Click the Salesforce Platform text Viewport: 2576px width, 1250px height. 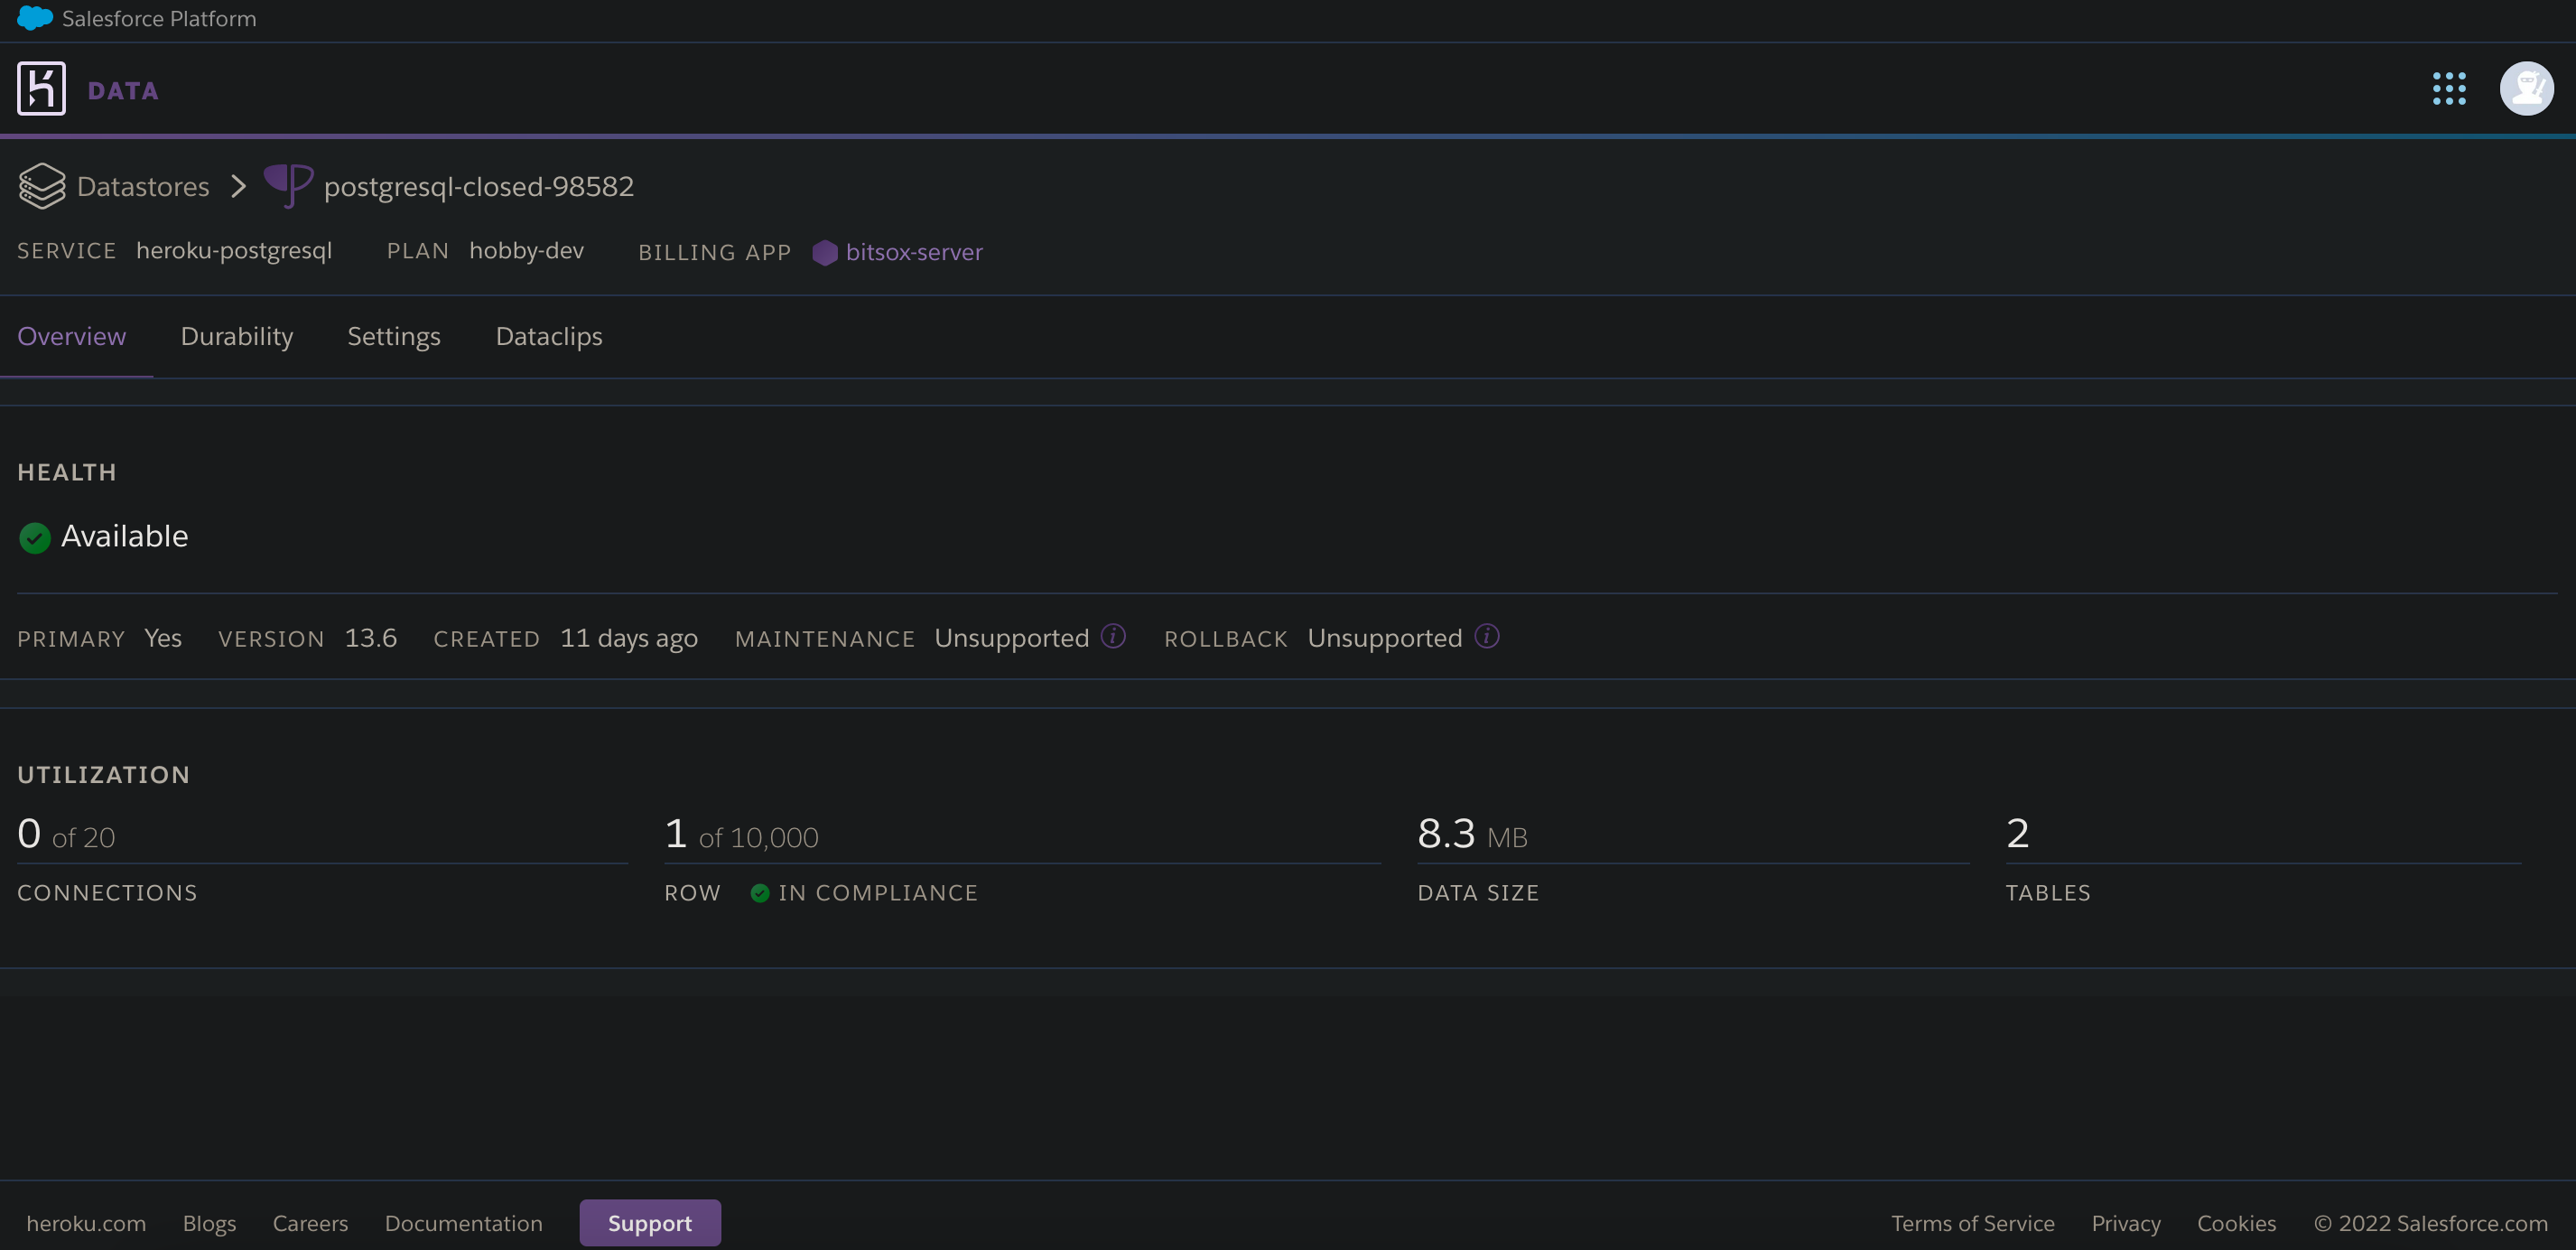pyautogui.click(x=159, y=18)
